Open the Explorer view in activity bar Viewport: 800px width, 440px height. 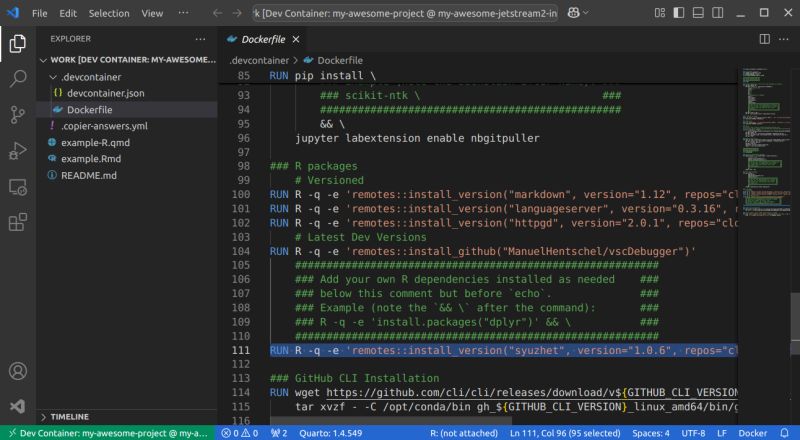click(x=17, y=44)
